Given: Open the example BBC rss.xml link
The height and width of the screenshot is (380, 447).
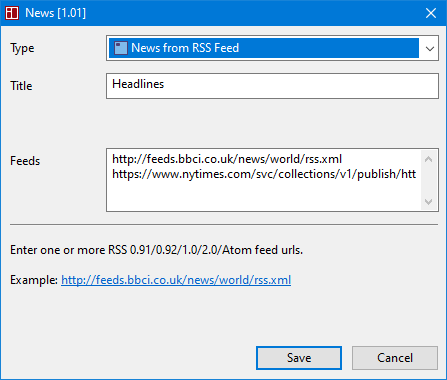Looking at the screenshot, I should pos(176,280).
